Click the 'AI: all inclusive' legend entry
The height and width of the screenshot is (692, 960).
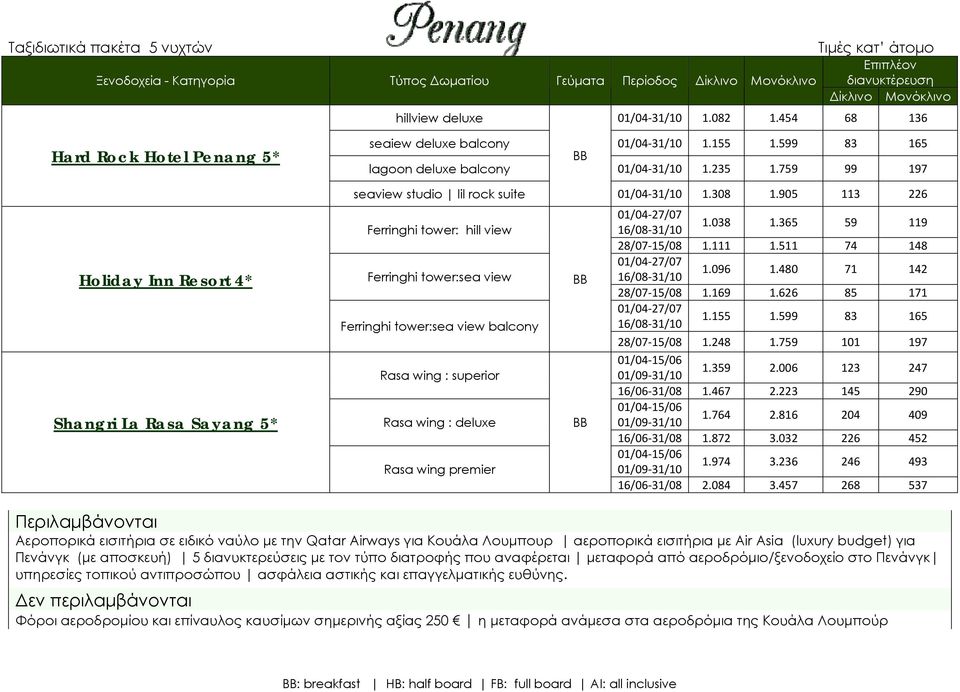point(633,684)
